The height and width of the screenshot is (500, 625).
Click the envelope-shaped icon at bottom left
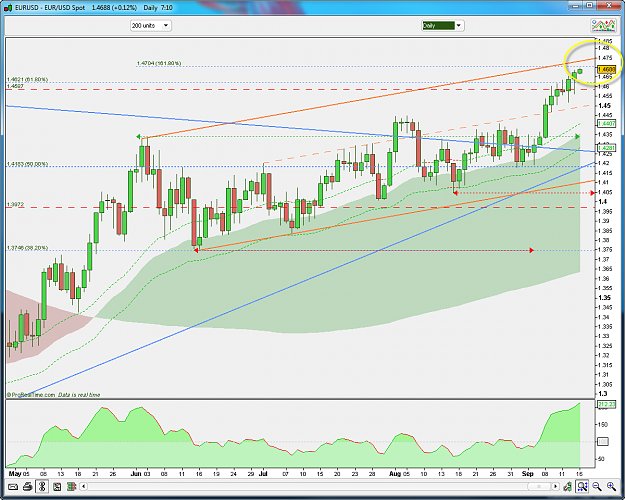[13, 486]
